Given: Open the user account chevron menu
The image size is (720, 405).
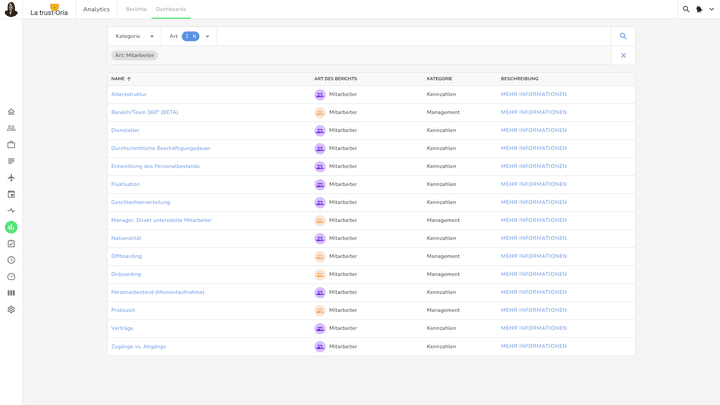Looking at the screenshot, I should [x=712, y=9].
